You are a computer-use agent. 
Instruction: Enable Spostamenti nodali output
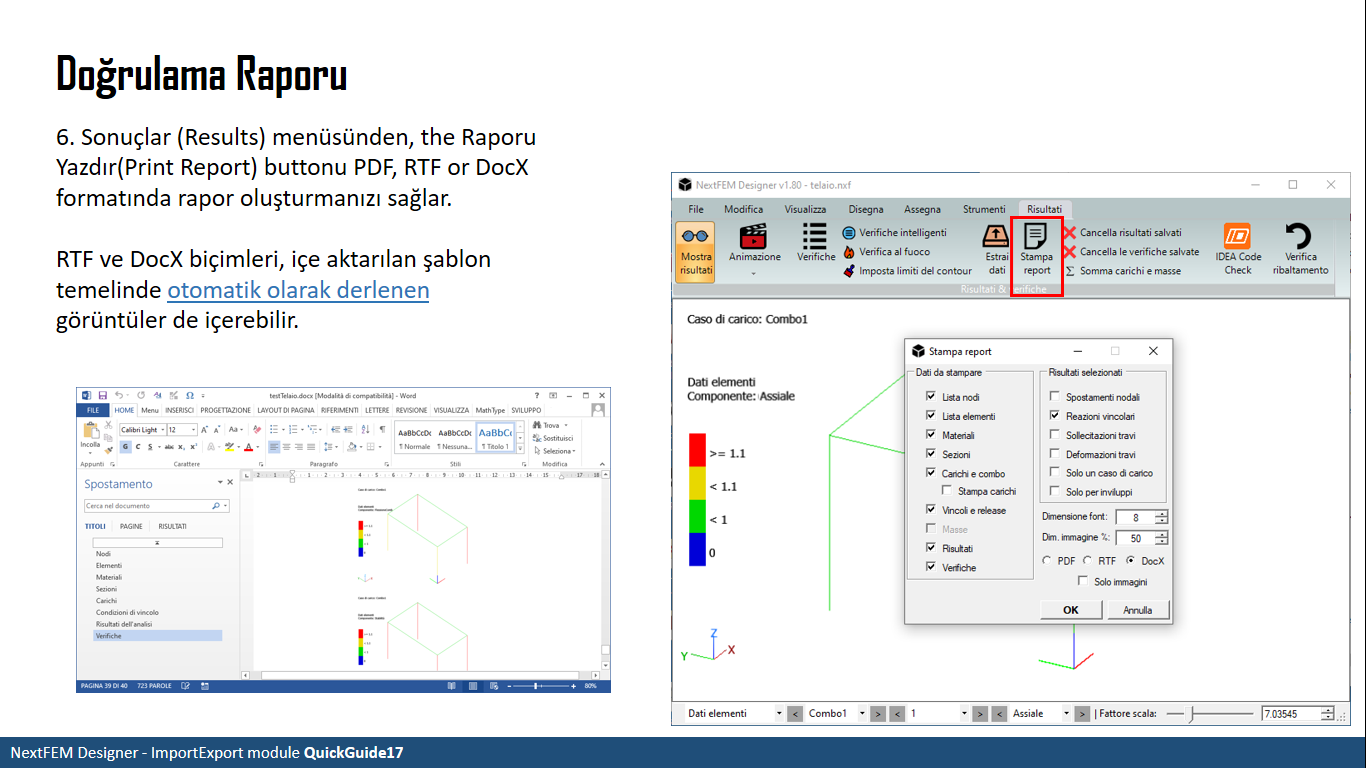coord(1054,395)
